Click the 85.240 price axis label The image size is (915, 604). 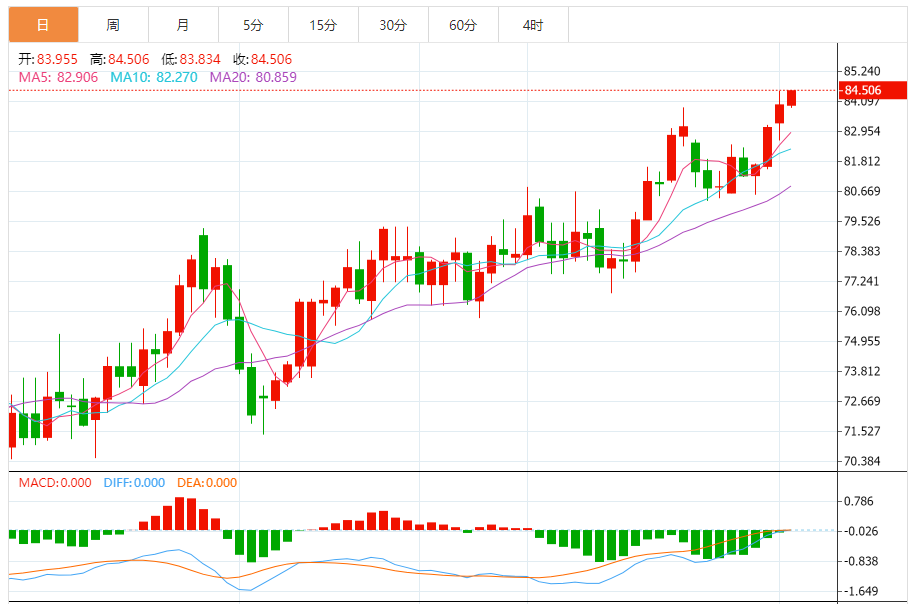(862, 71)
